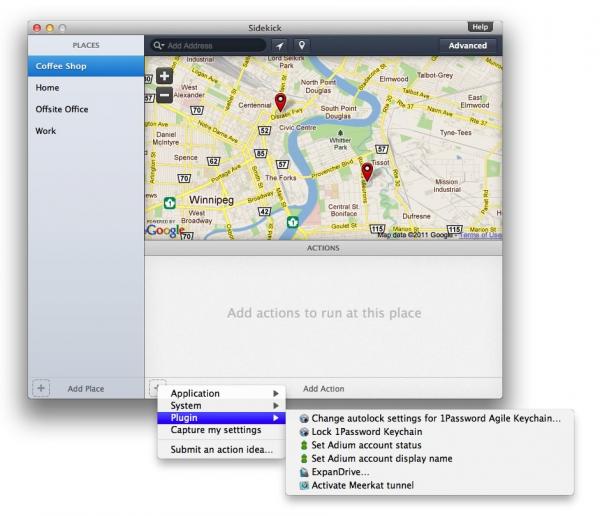The height and width of the screenshot is (516, 600).
Task: Click the Adium icon beside Set Adium account status
Action: click(304, 445)
